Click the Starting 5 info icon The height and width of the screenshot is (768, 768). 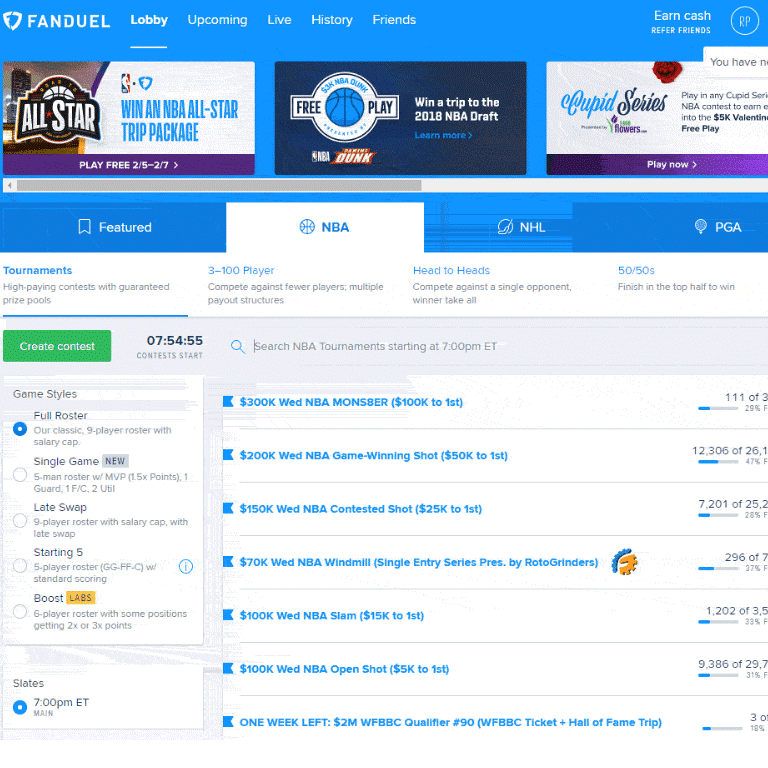pyautogui.click(x=186, y=566)
